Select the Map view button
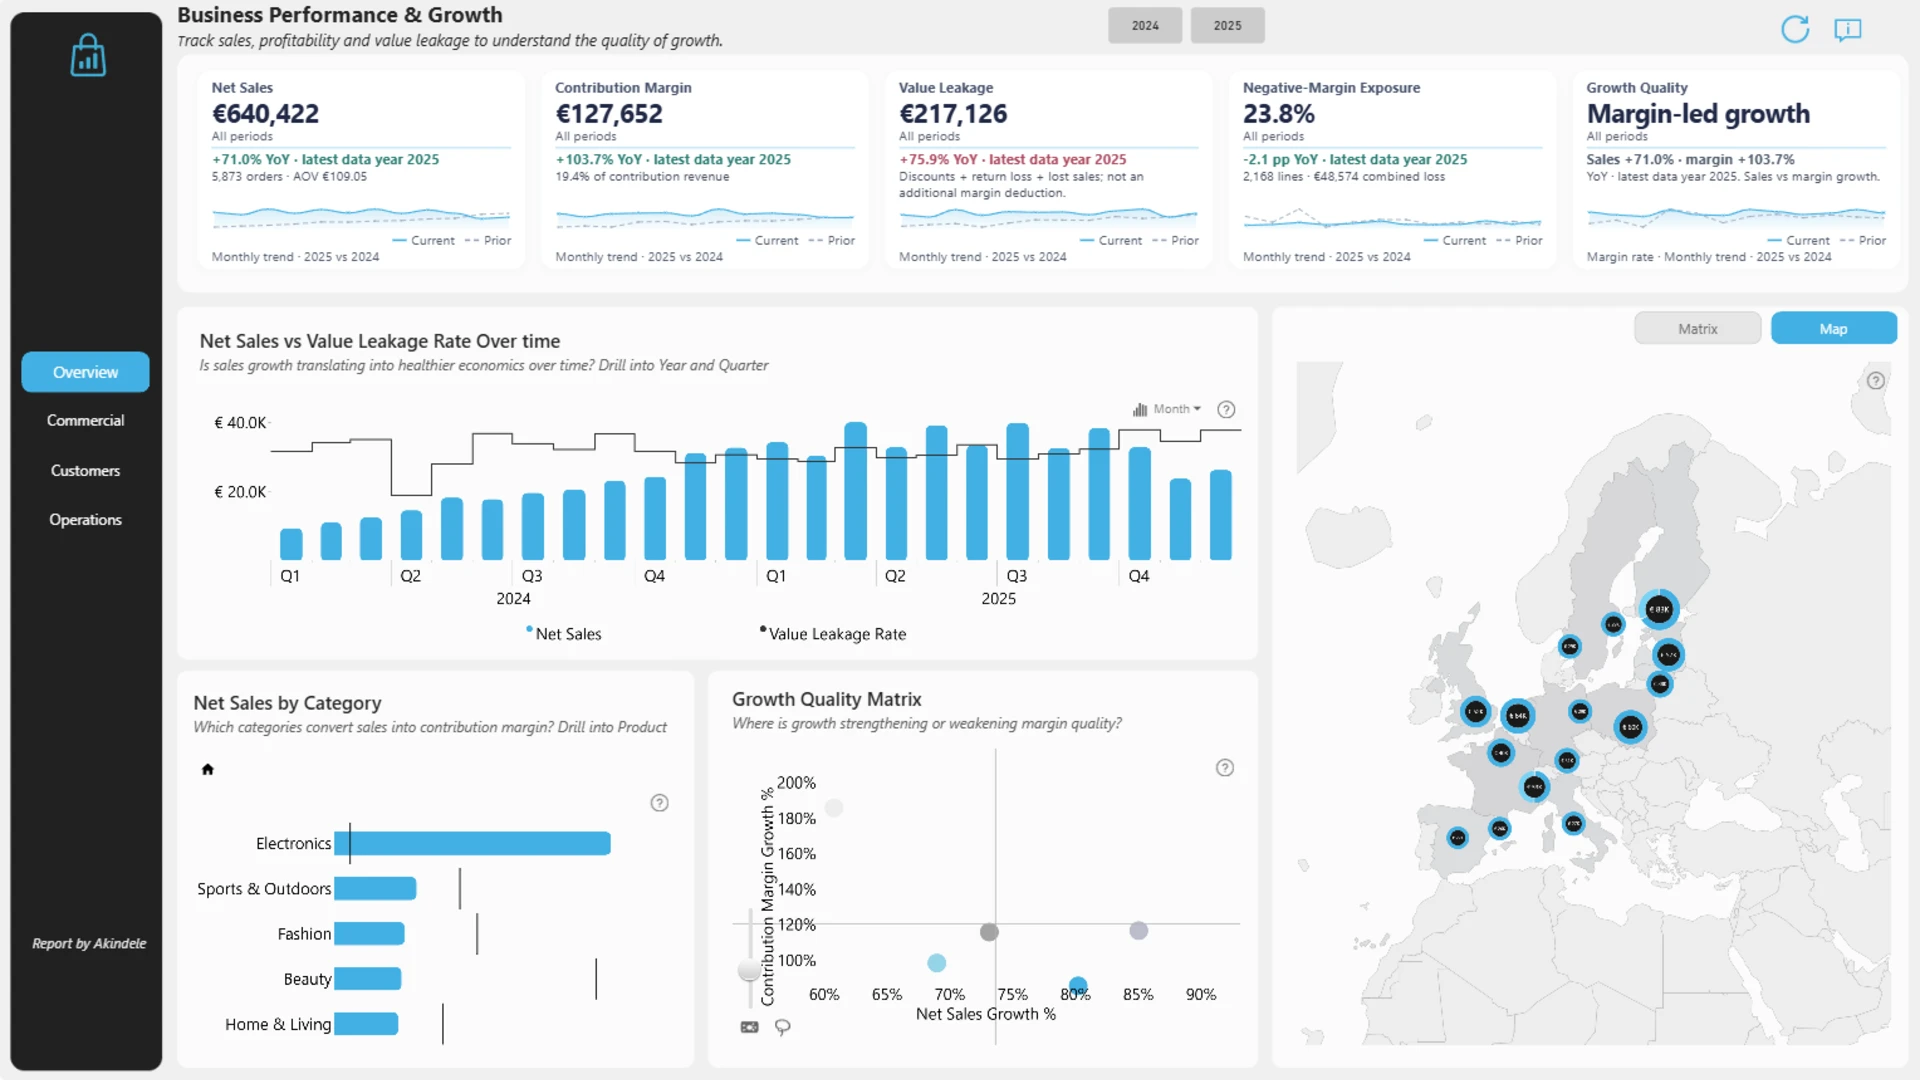Screen dimensions: 1920x1080 1833,328
